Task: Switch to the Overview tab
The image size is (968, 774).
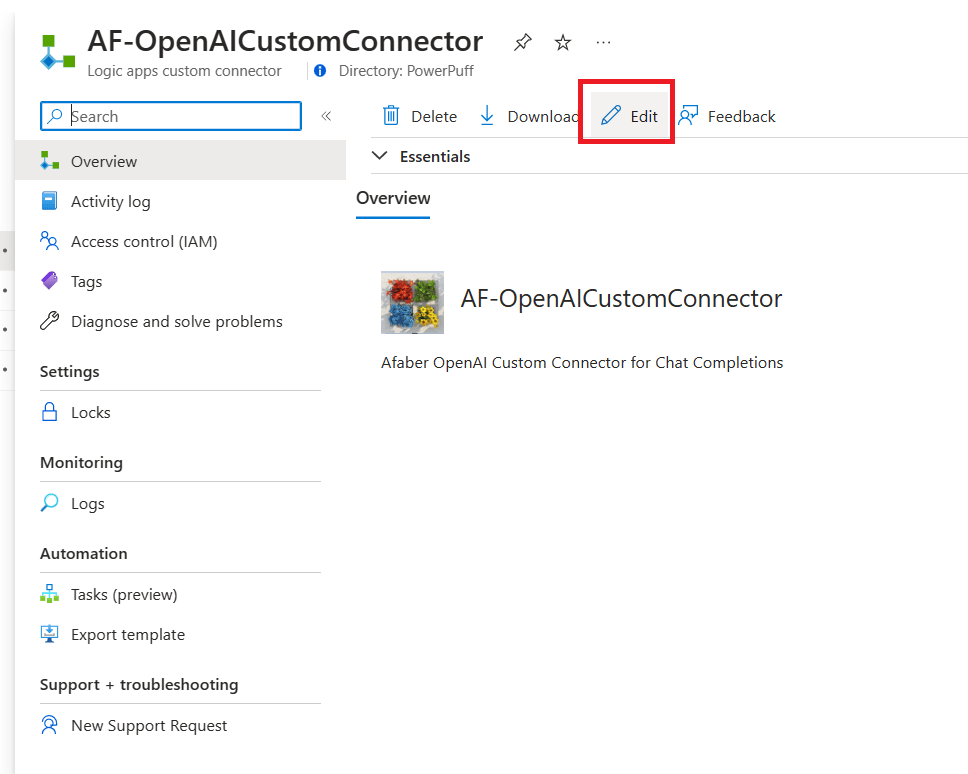Action: (x=393, y=198)
